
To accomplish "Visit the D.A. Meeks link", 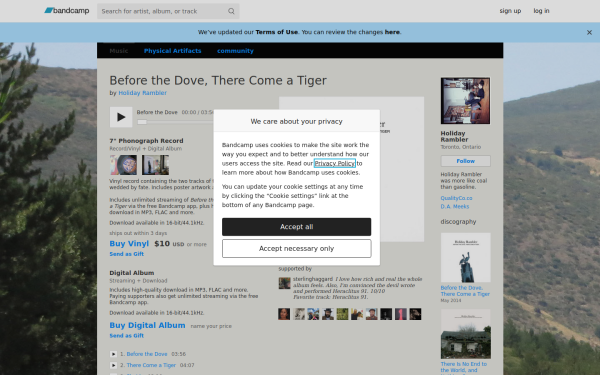I will coord(455,207).
